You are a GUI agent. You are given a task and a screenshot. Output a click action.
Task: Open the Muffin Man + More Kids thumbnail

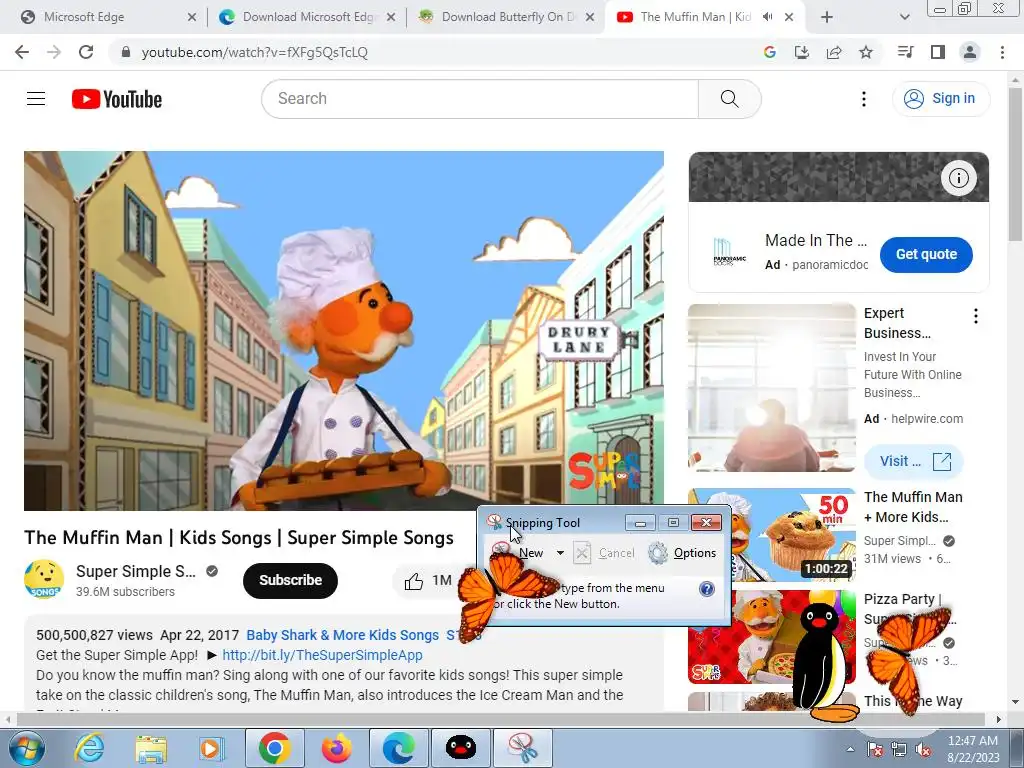click(772, 534)
